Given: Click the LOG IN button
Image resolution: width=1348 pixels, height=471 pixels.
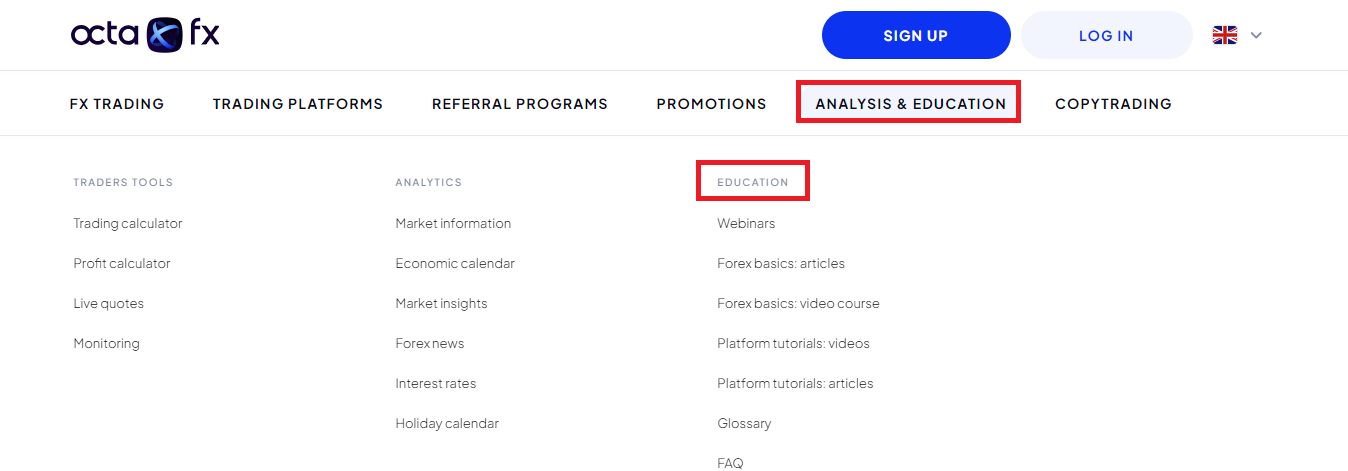Looking at the screenshot, I should (1106, 35).
